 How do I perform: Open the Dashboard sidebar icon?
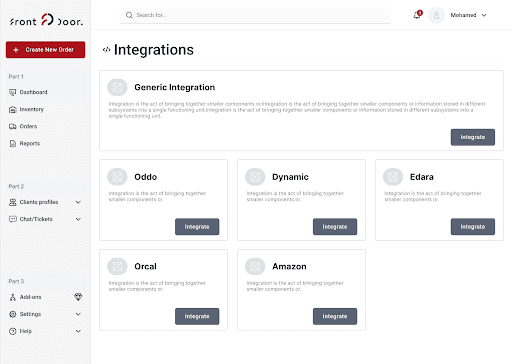coord(13,92)
